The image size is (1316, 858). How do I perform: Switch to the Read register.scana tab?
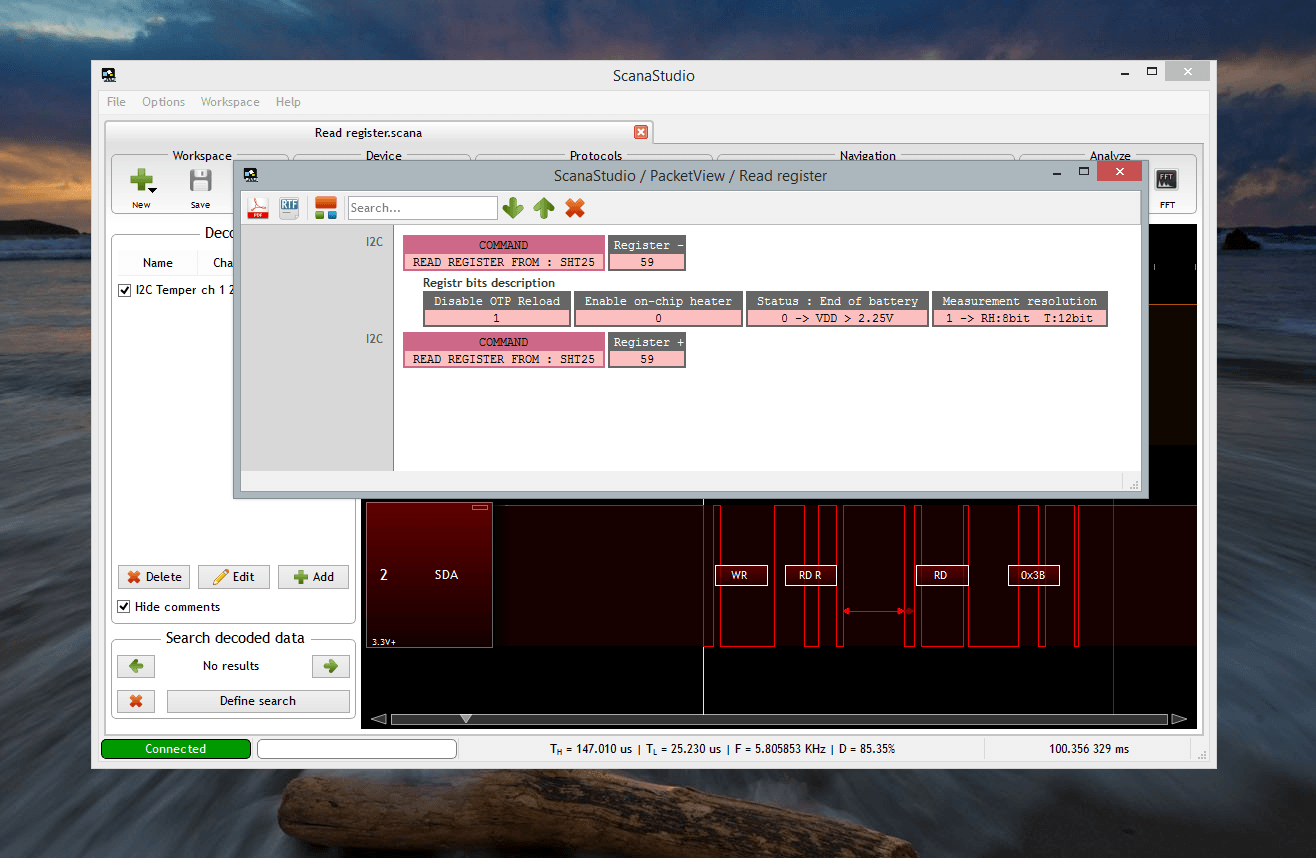coord(370,132)
